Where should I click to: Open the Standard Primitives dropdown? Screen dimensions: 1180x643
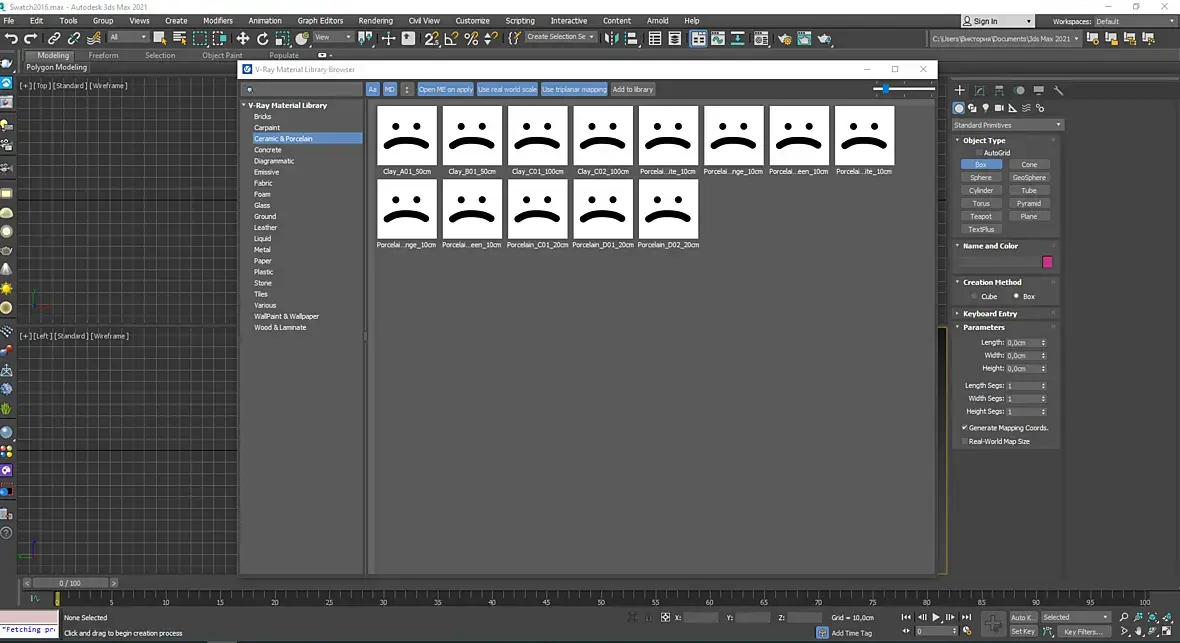click(1007, 125)
